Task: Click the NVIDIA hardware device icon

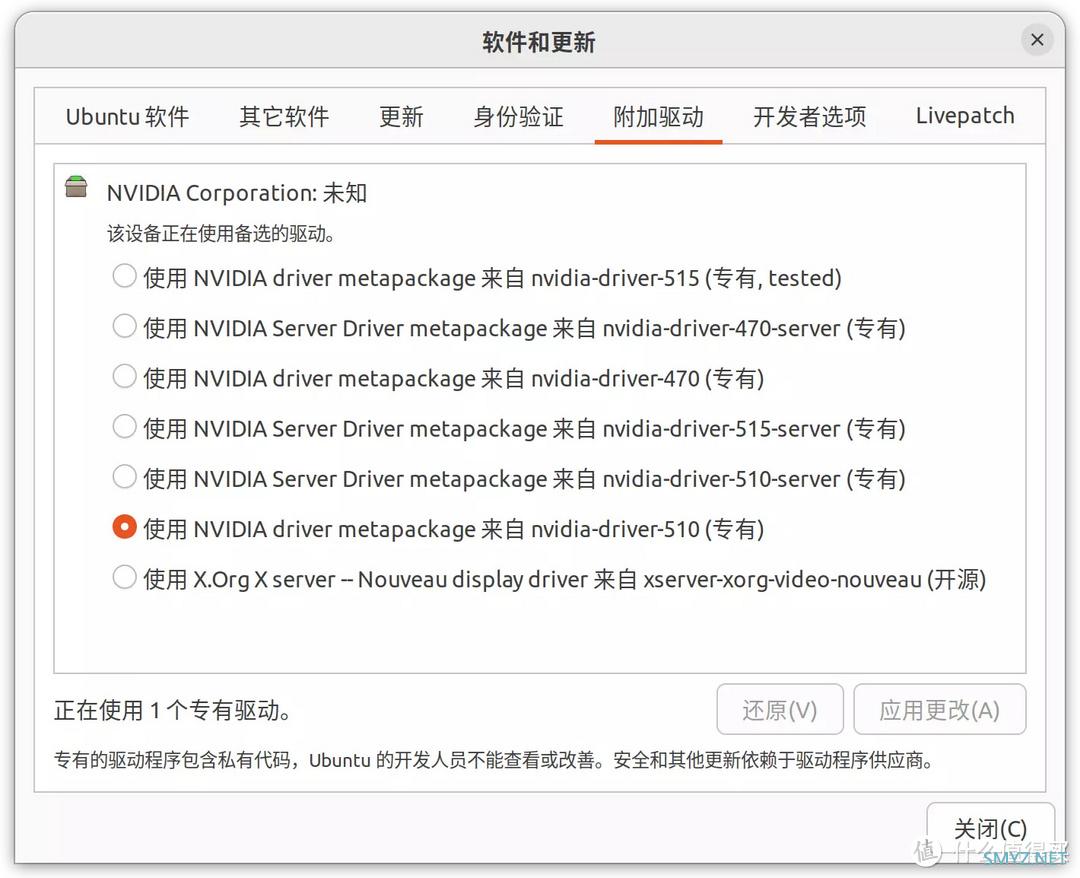Action: [x=76, y=187]
